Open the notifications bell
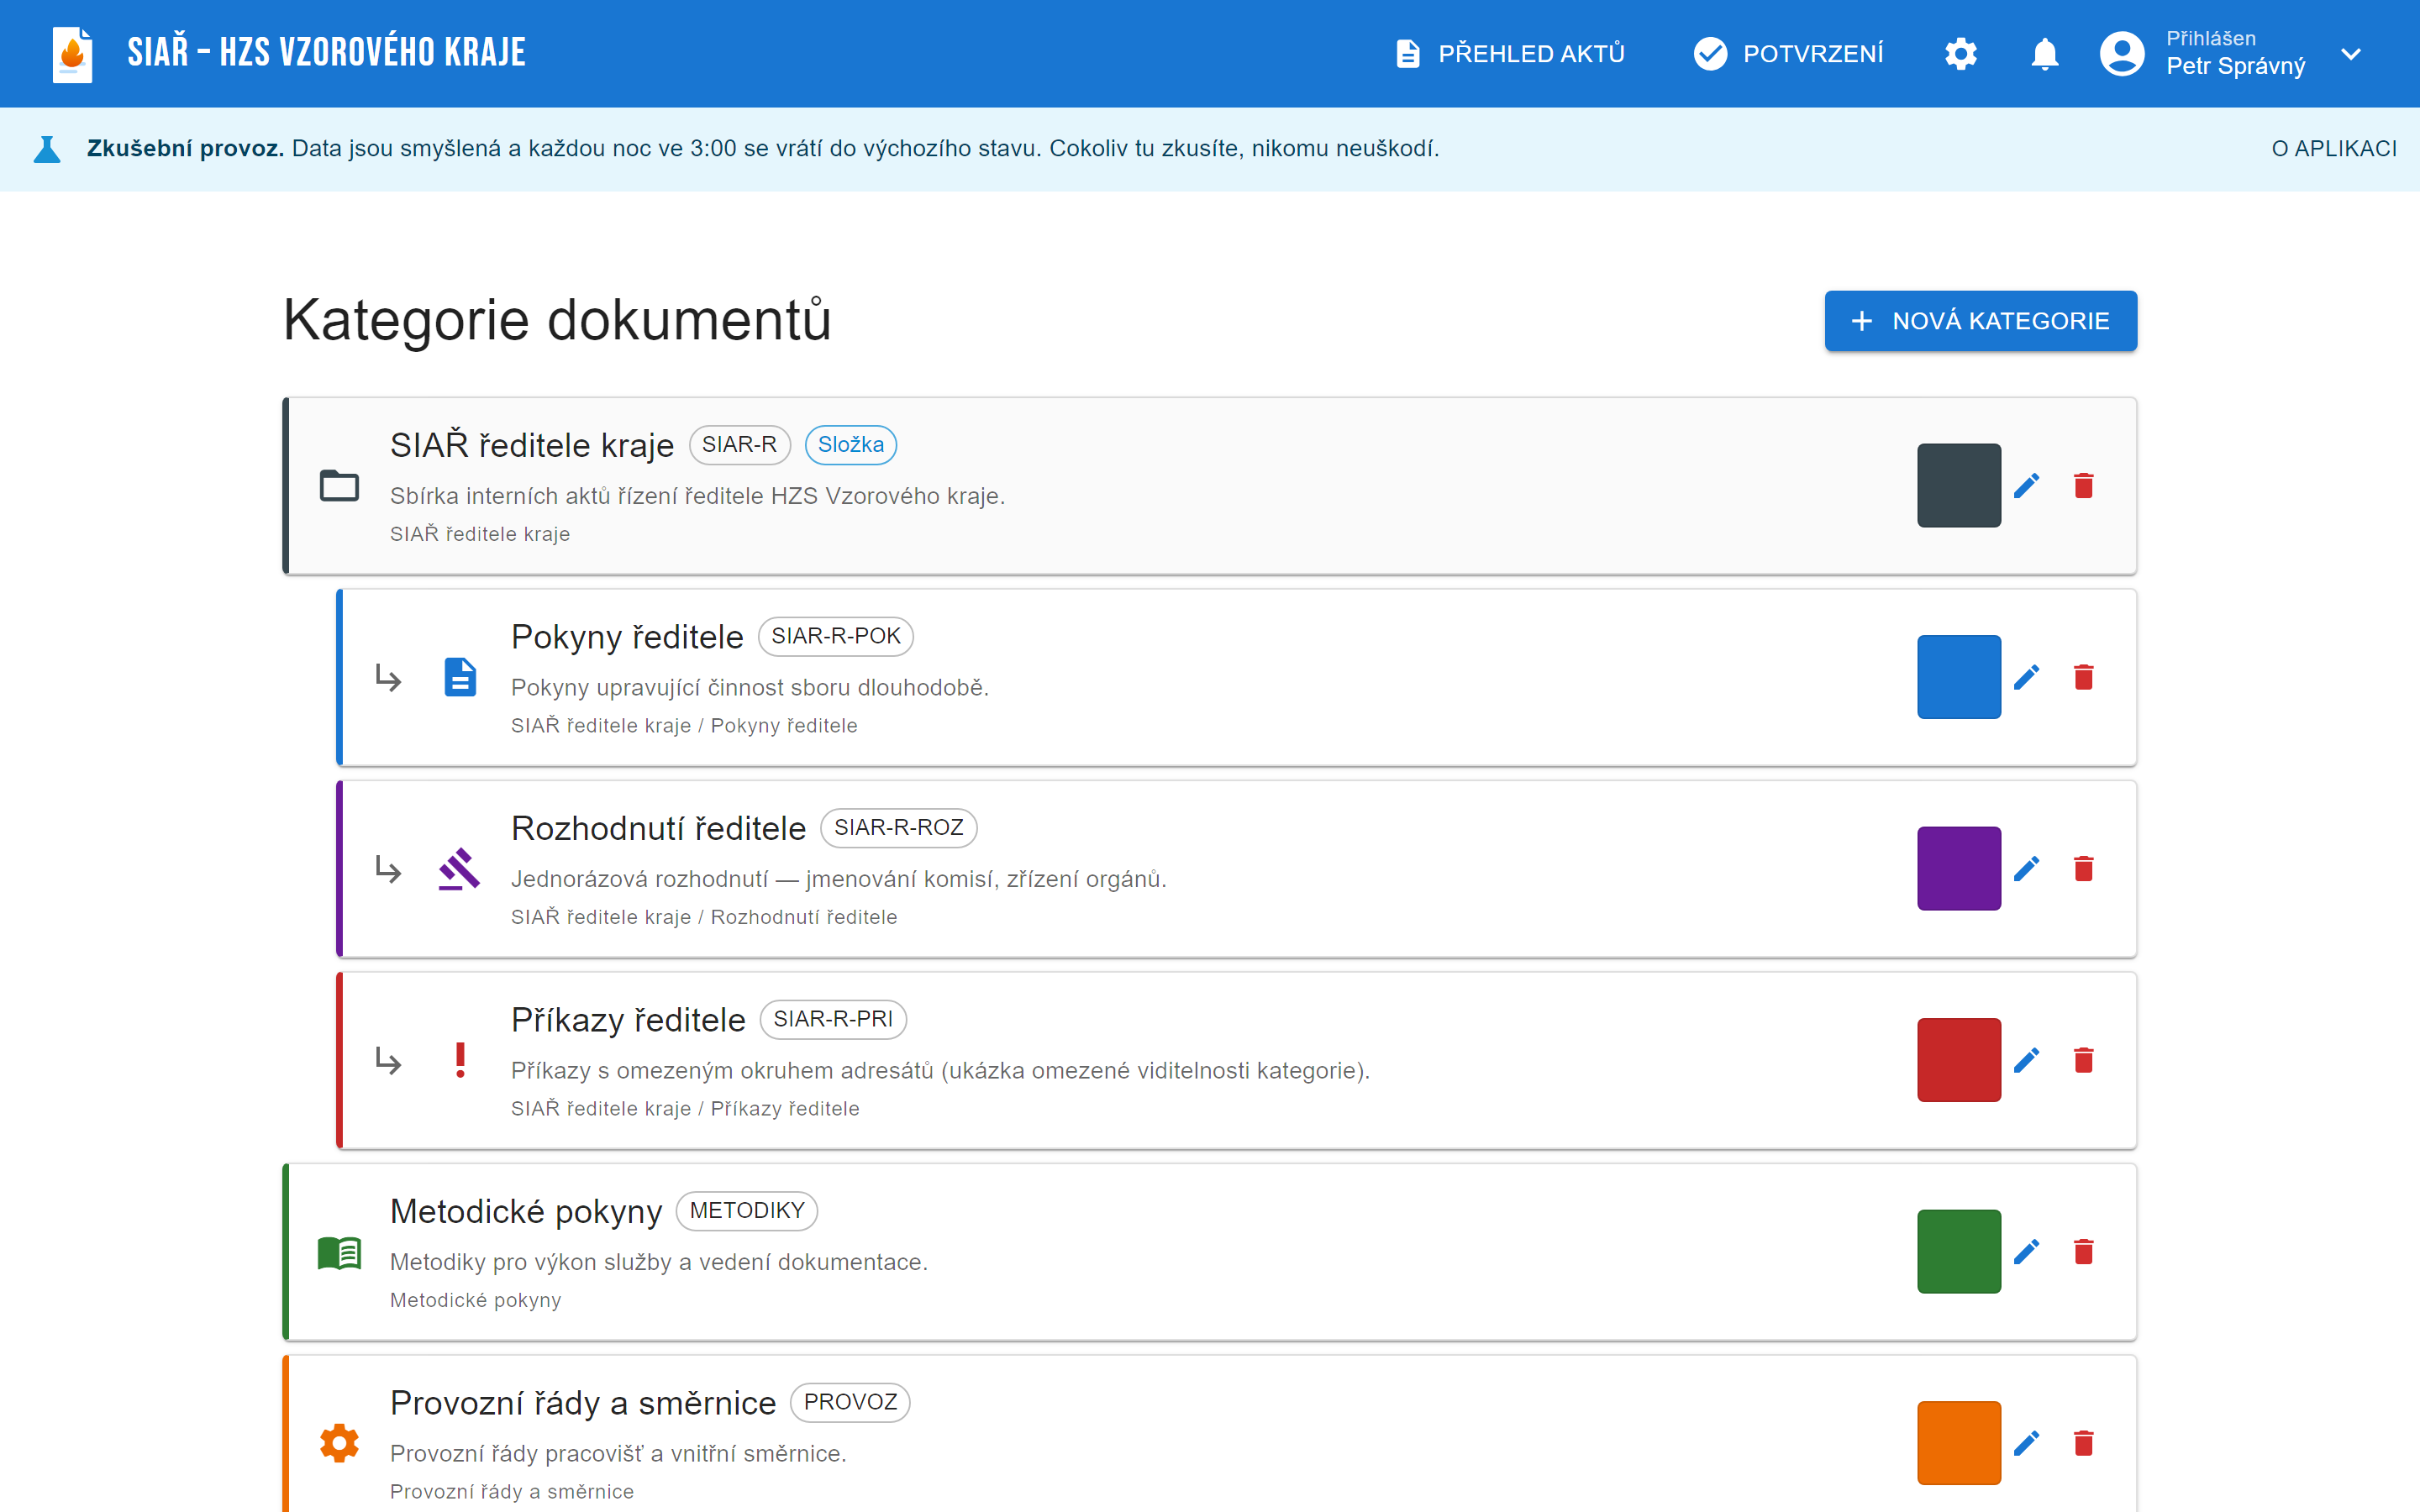Image resolution: width=2420 pixels, height=1512 pixels. coord(2044,54)
